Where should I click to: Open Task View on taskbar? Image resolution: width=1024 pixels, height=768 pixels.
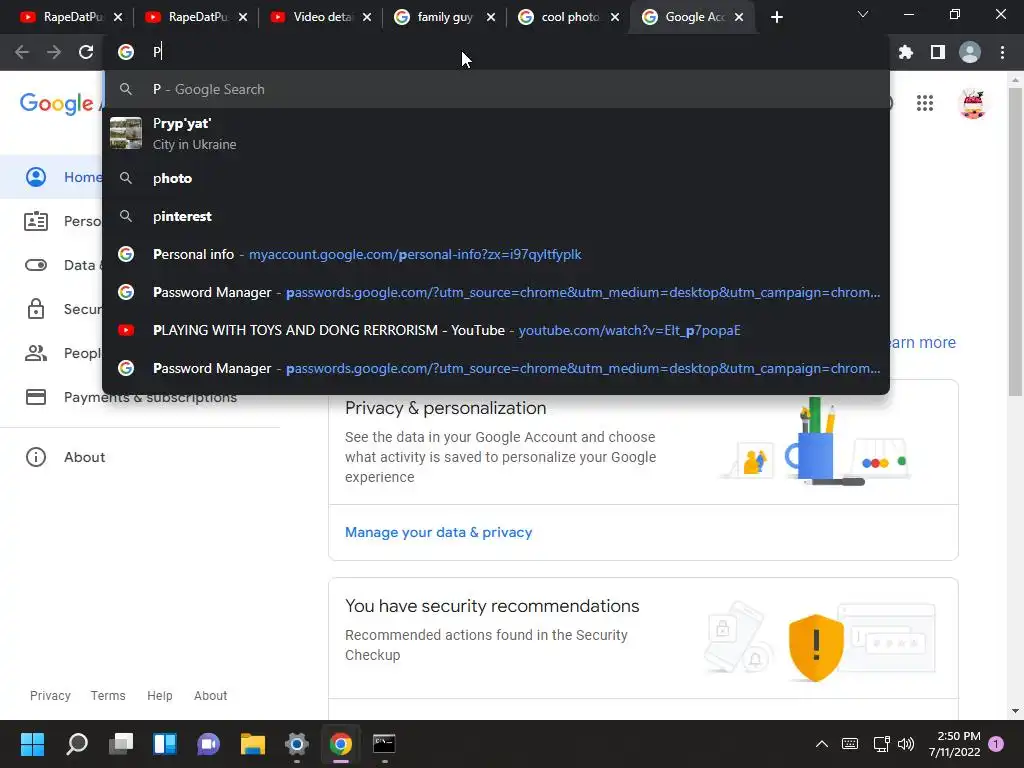tap(121, 744)
